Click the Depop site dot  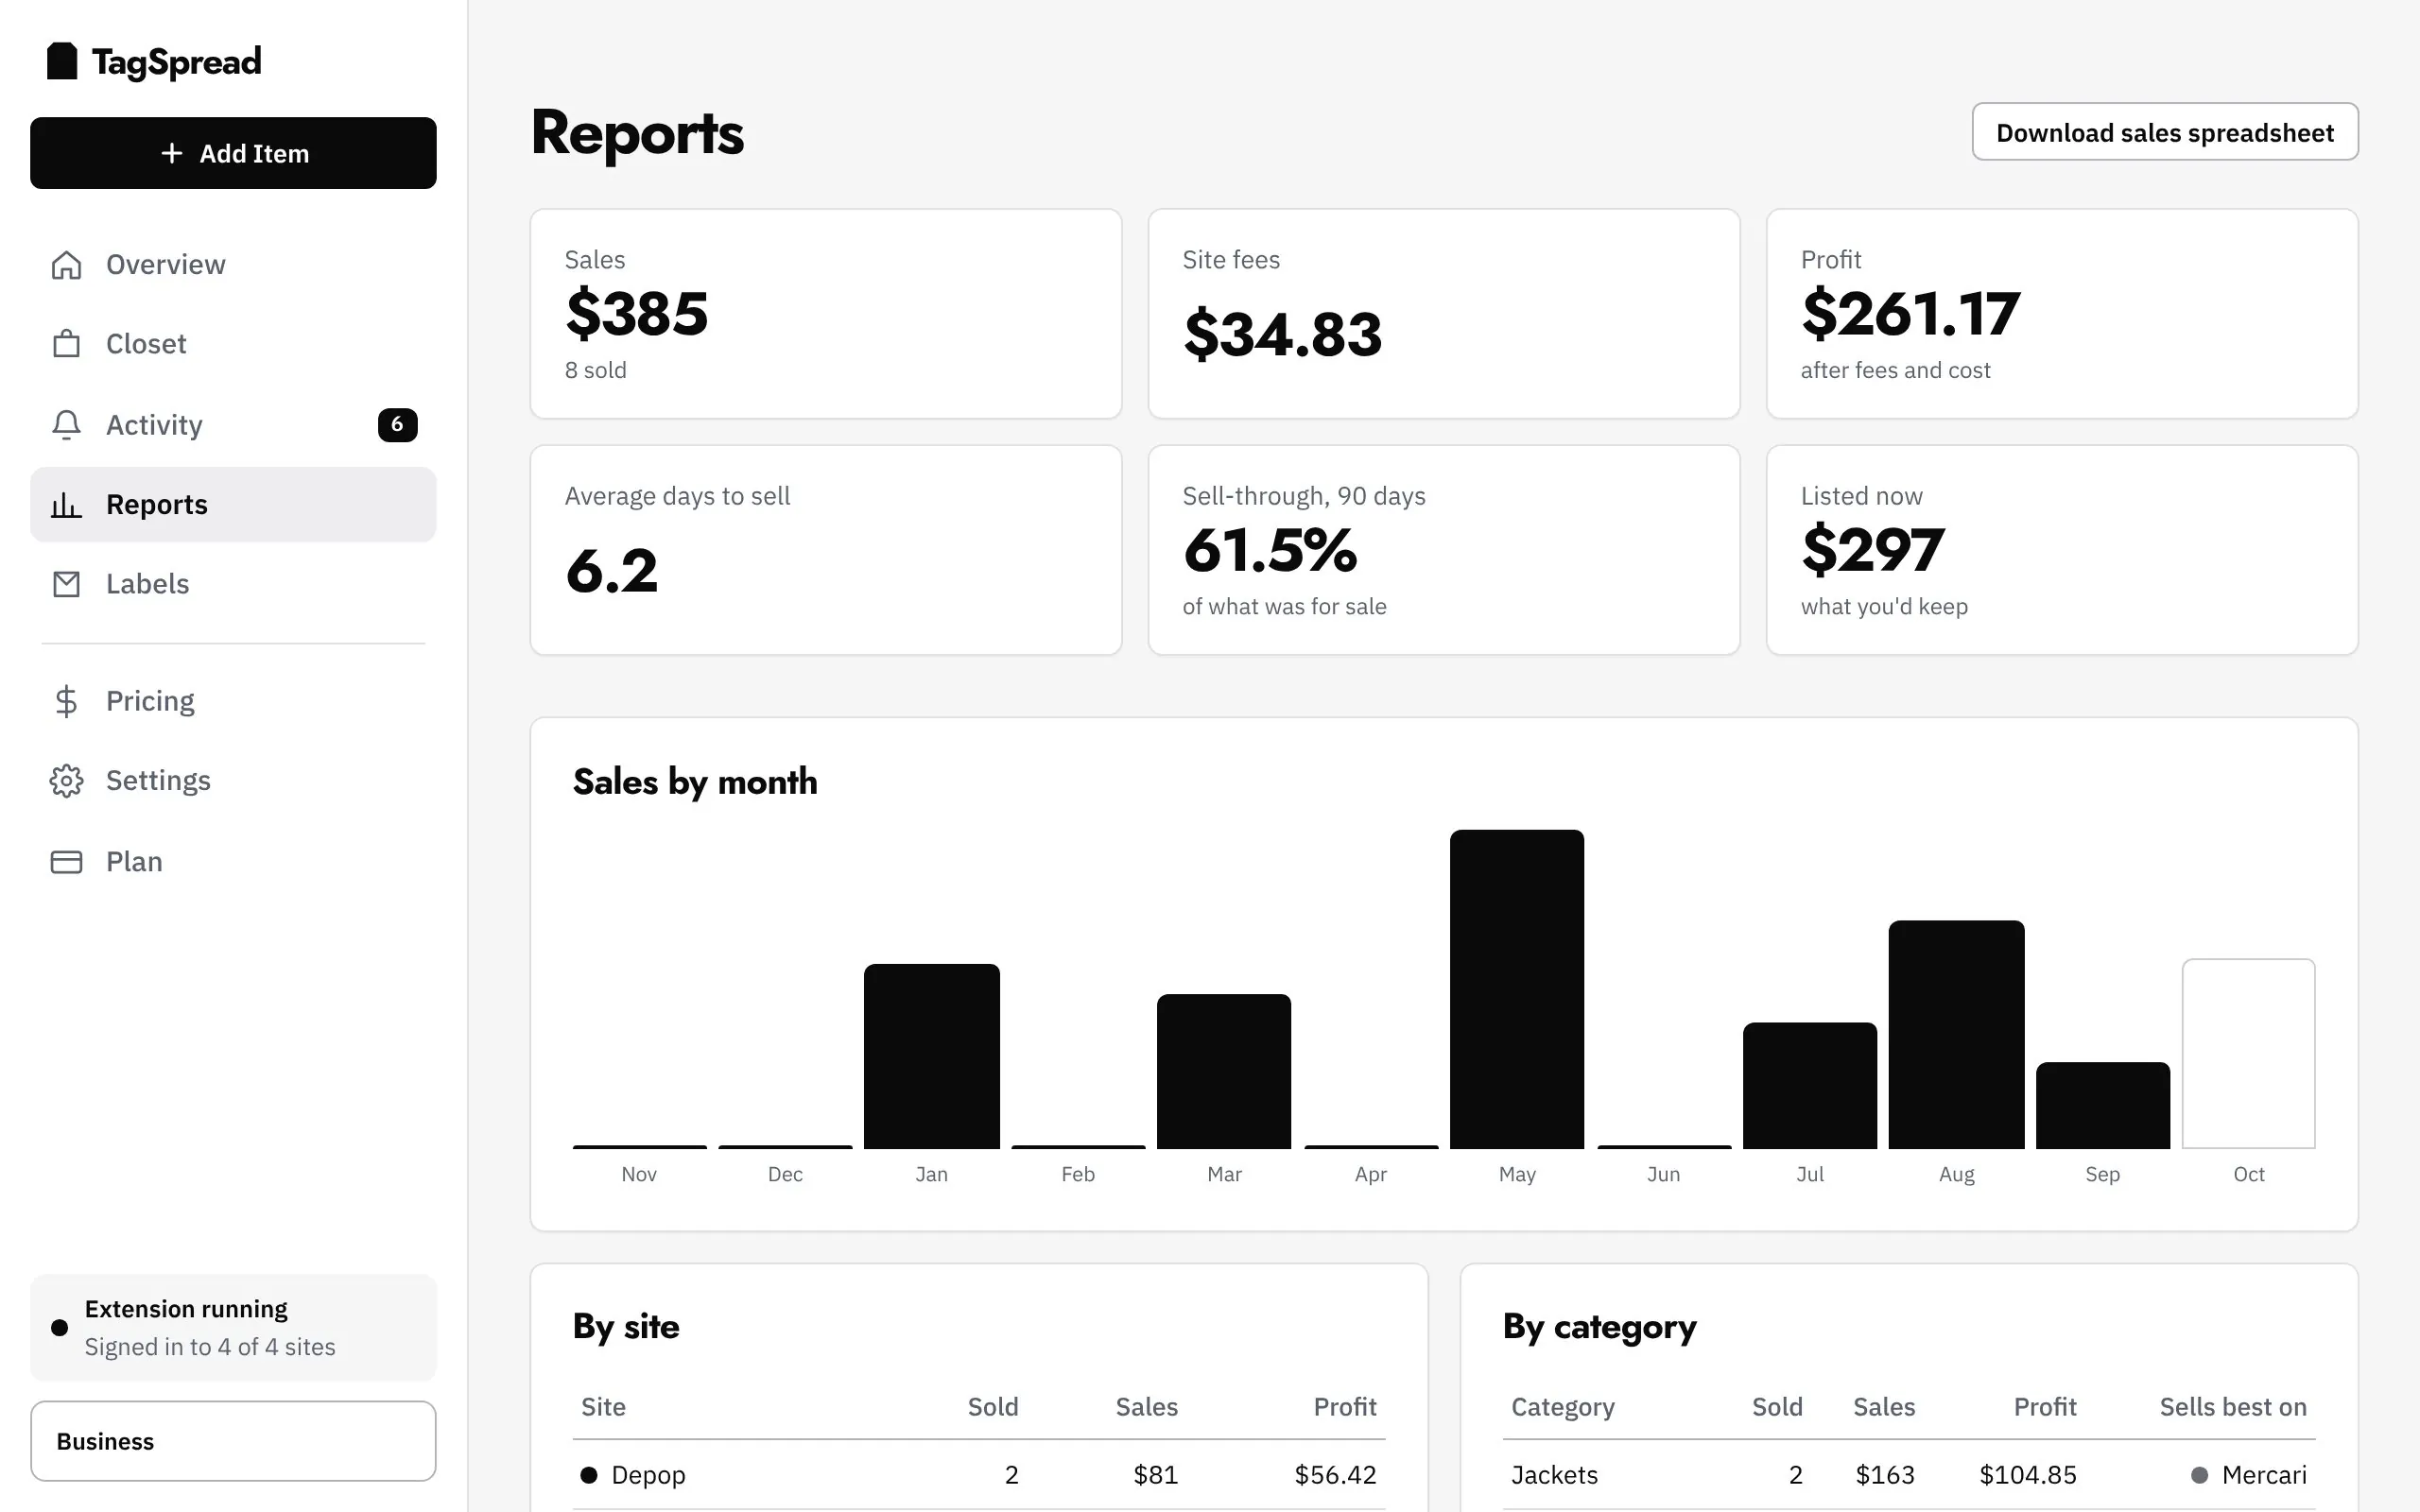(589, 1475)
